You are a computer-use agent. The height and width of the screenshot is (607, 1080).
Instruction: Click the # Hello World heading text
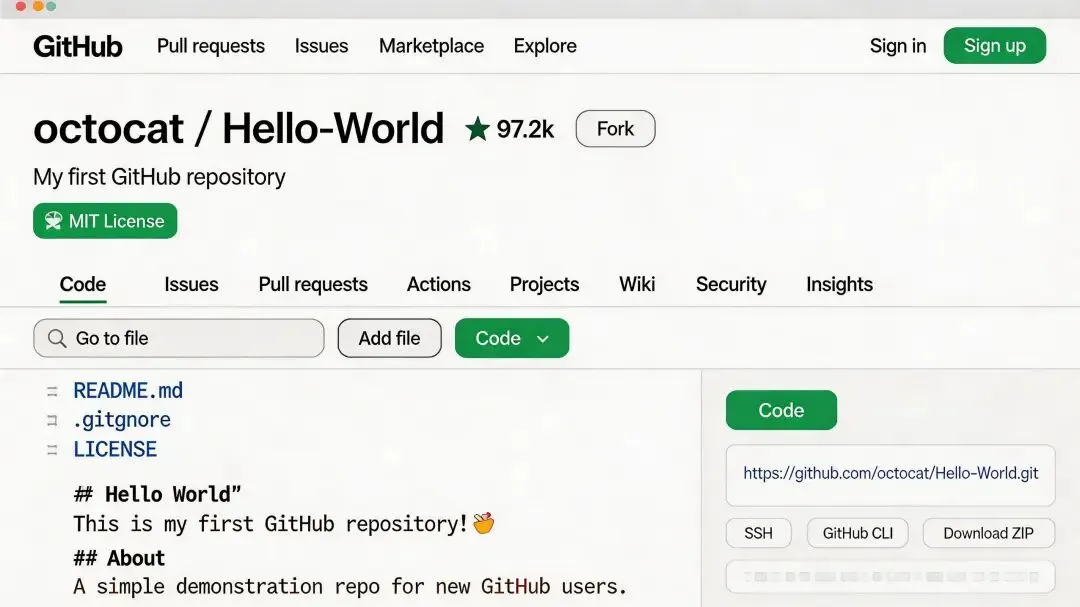click(158, 494)
